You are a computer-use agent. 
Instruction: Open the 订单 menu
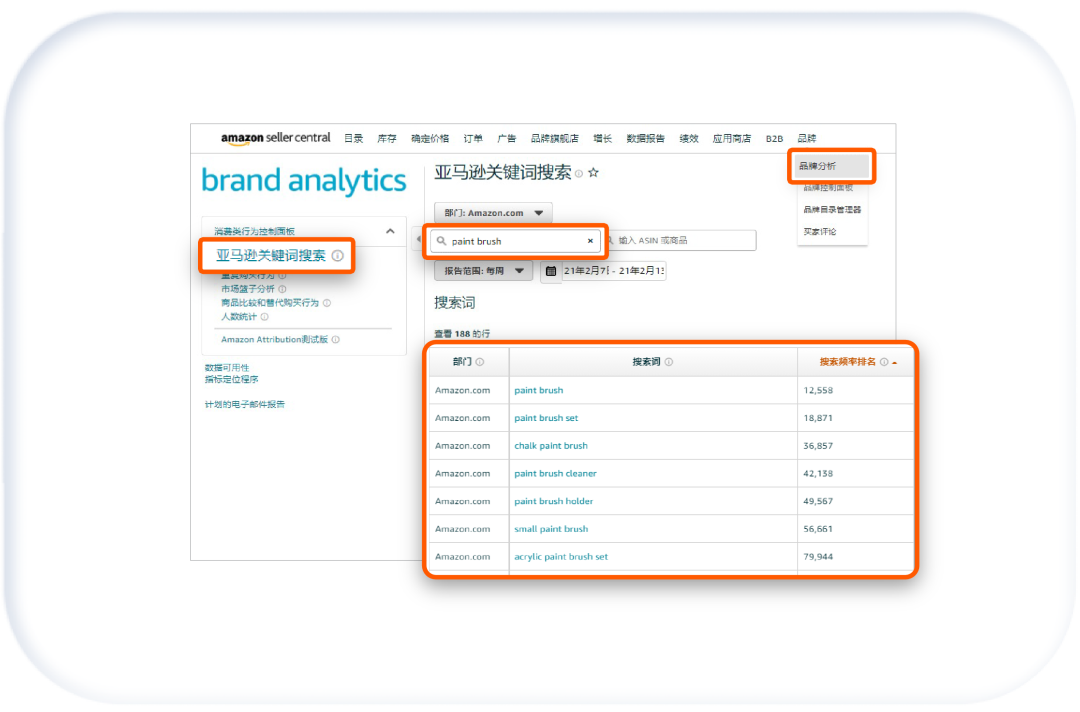coord(473,138)
